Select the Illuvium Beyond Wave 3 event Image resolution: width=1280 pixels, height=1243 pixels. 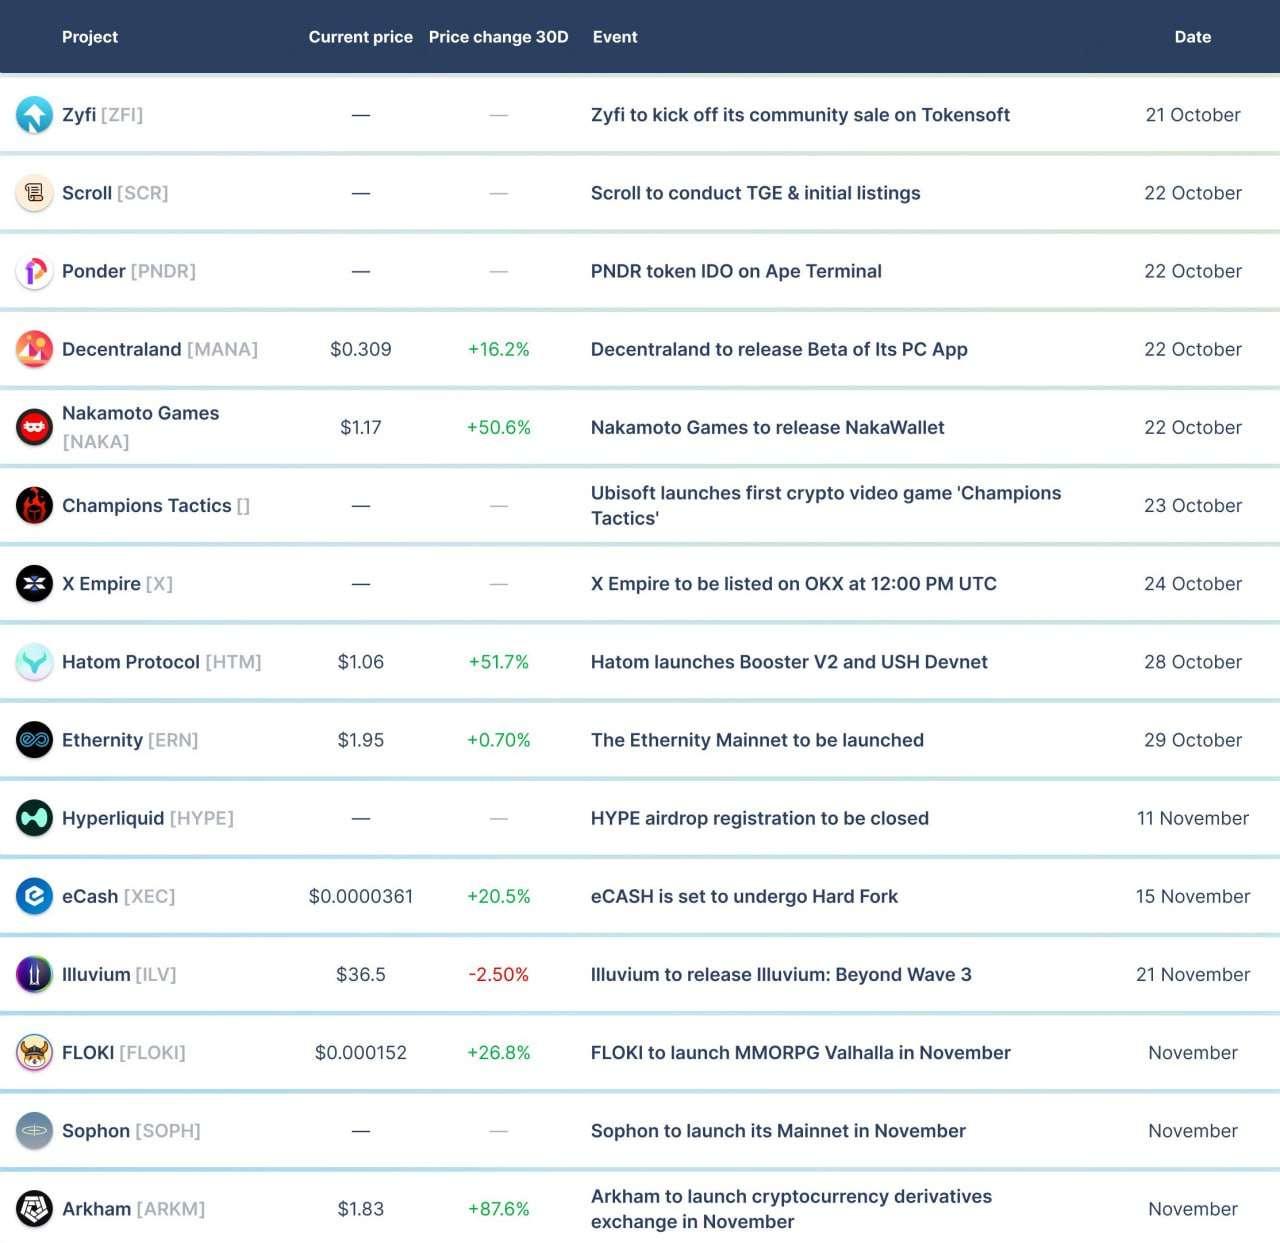[x=781, y=974]
